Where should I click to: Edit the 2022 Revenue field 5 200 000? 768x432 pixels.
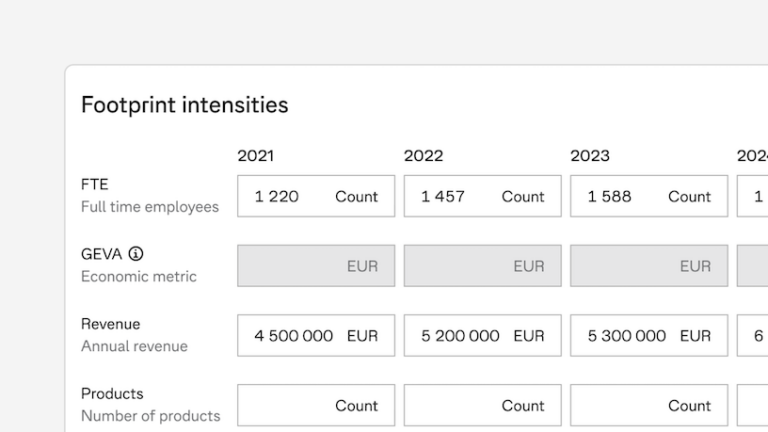(482, 336)
